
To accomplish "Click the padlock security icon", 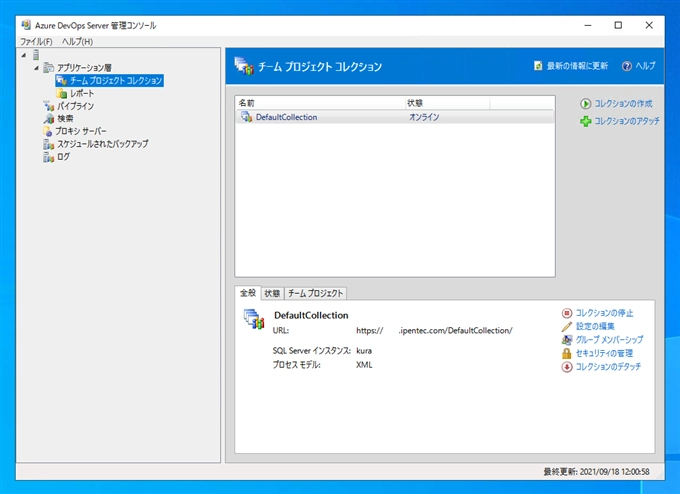I will pyautogui.click(x=567, y=353).
